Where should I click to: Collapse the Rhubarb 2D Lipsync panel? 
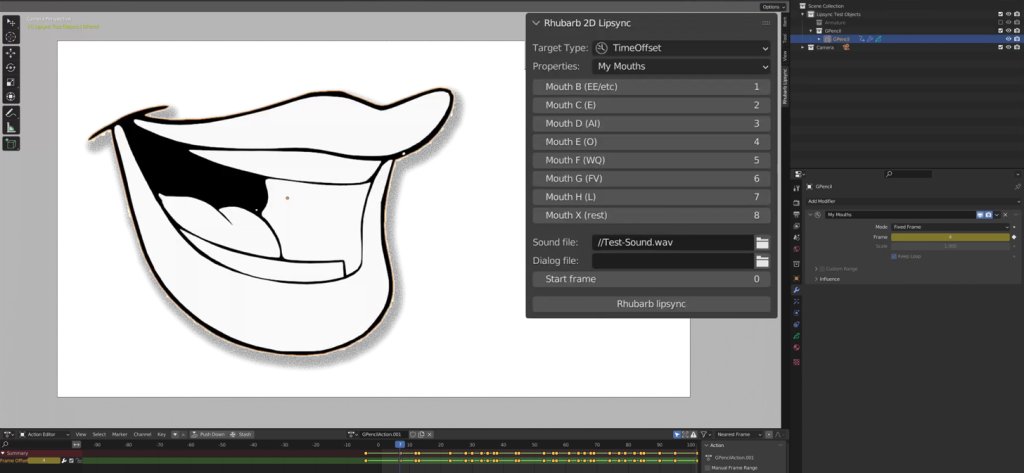click(536, 23)
